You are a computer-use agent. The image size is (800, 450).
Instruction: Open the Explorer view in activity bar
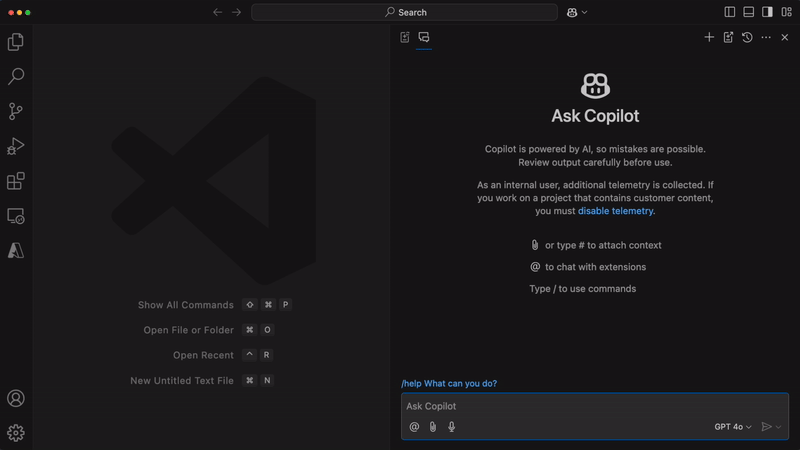click(16, 42)
